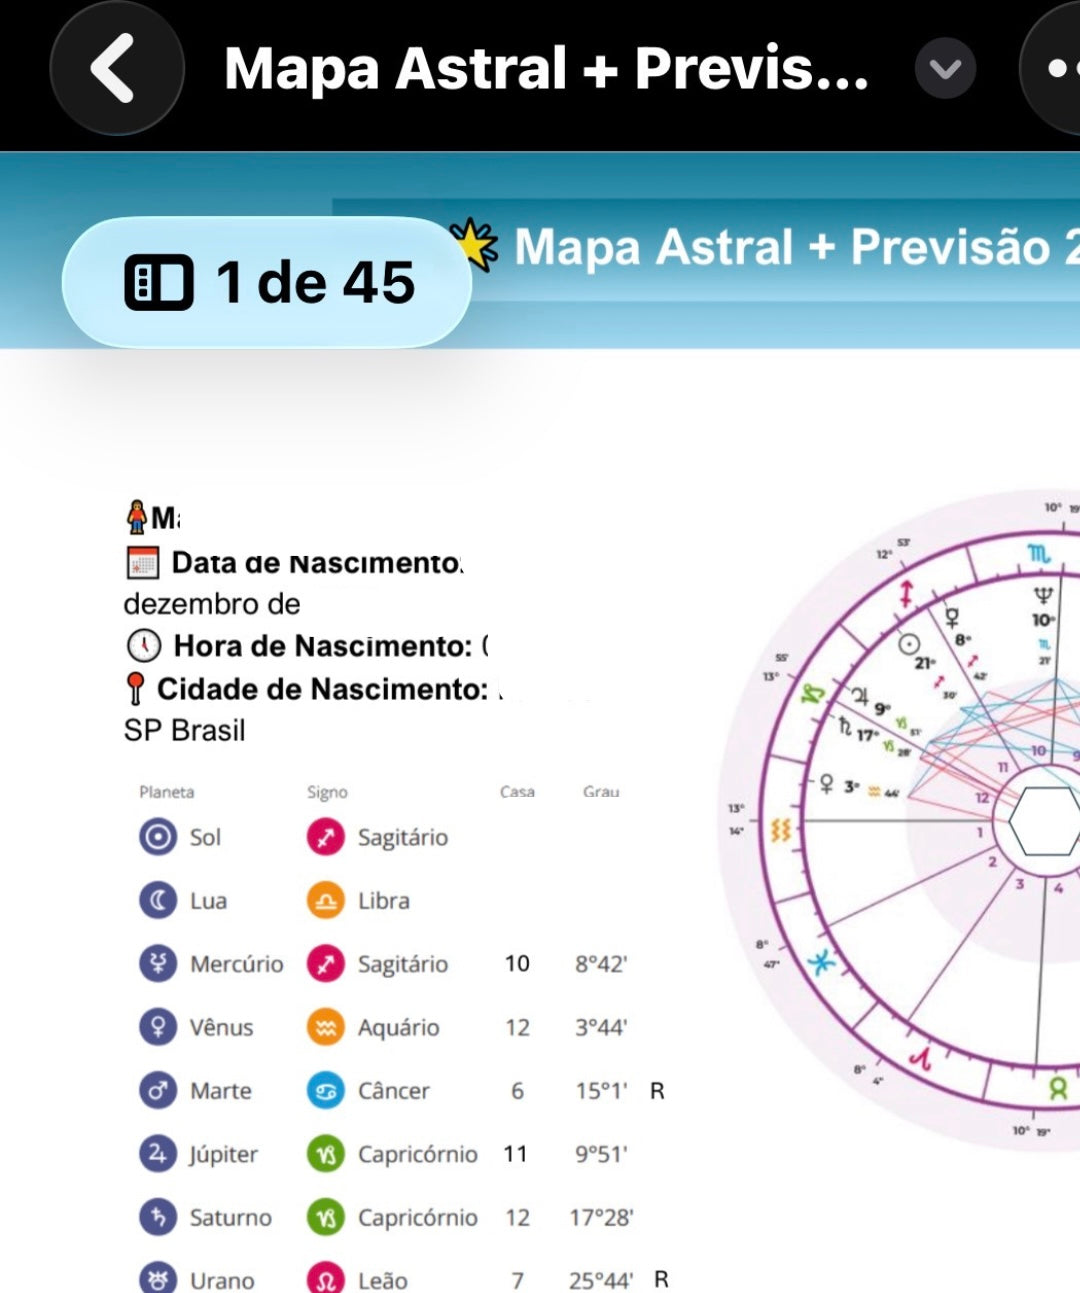Click the Júpiter degree value 9°51'

coord(601,1154)
